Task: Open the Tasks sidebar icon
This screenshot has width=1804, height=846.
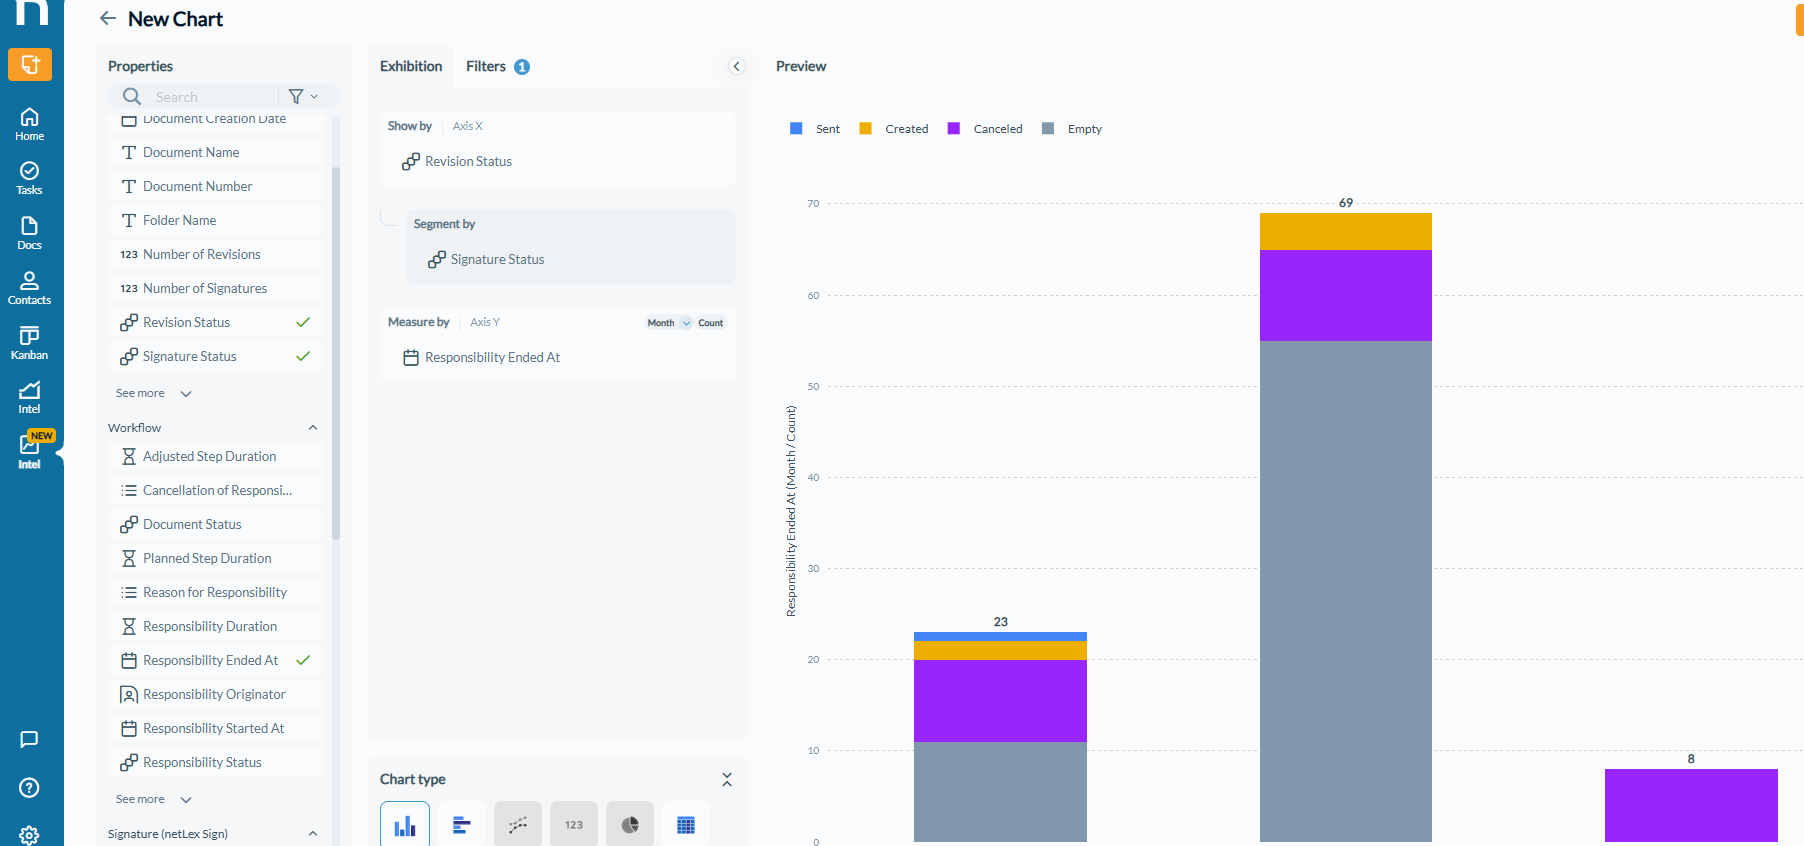Action: pos(30,178)
